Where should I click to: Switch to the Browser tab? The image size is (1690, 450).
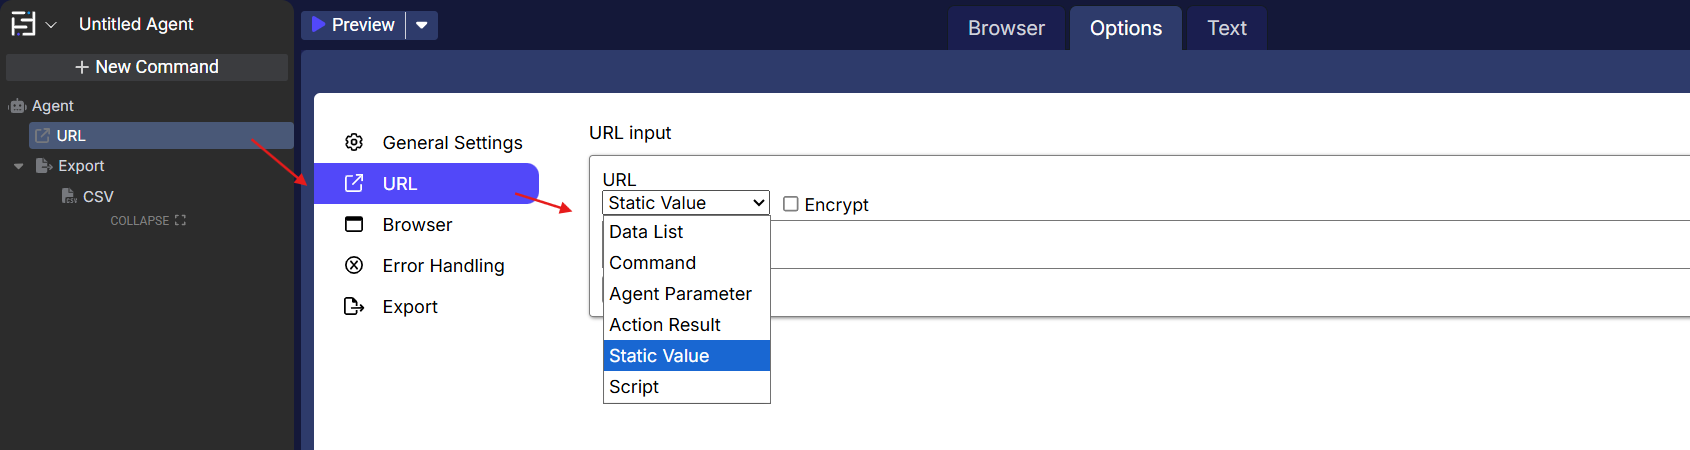1006,28
